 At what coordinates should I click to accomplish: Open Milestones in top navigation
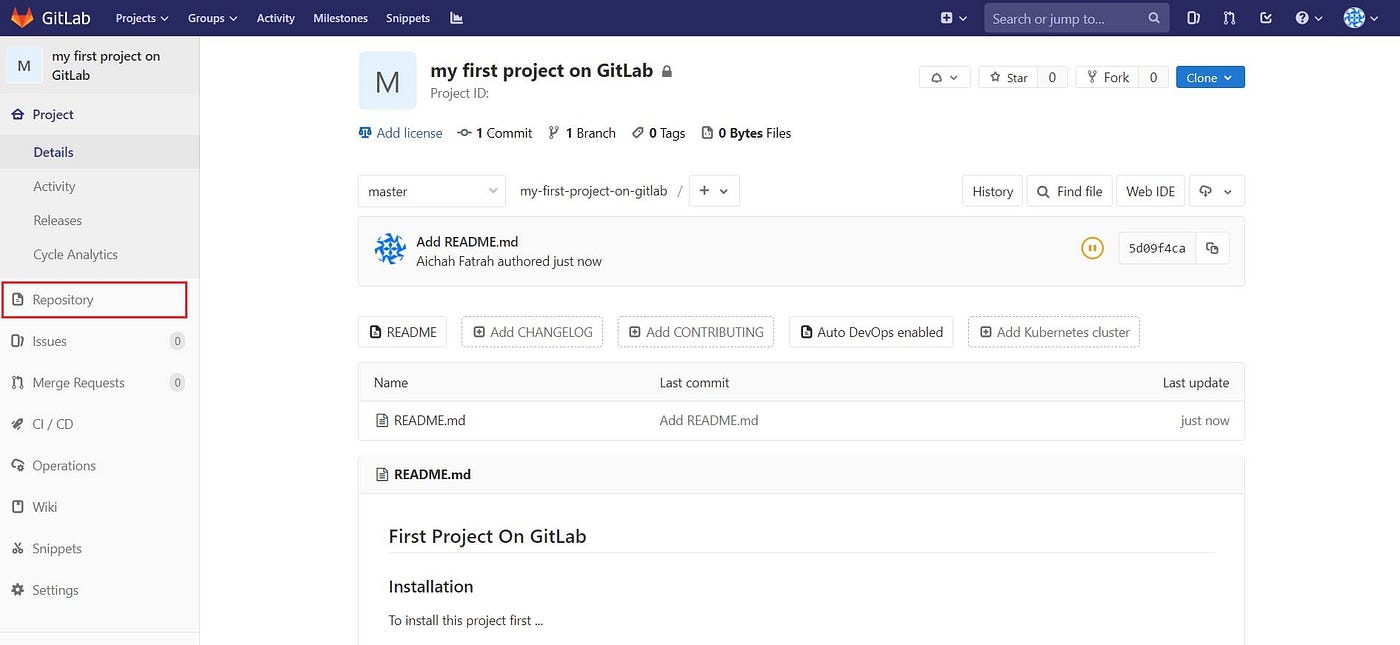click(x=340, y=18)
